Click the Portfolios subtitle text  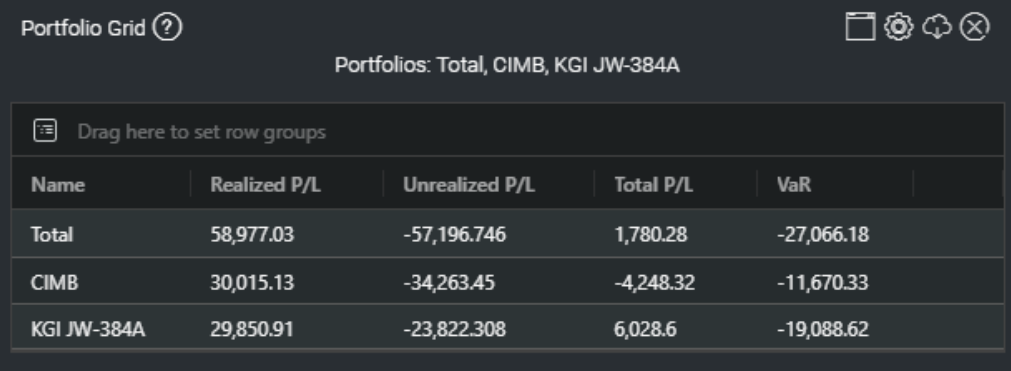point(507,65)
